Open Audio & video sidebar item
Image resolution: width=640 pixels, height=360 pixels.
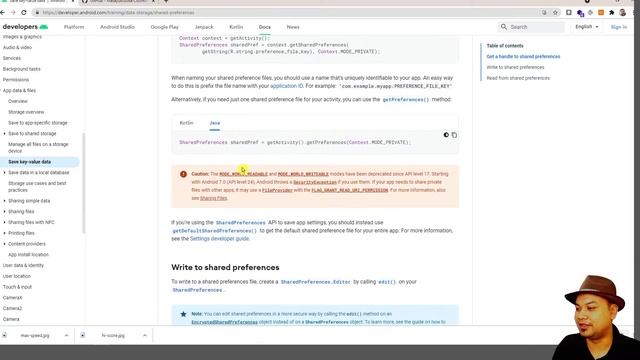[17, 47]
